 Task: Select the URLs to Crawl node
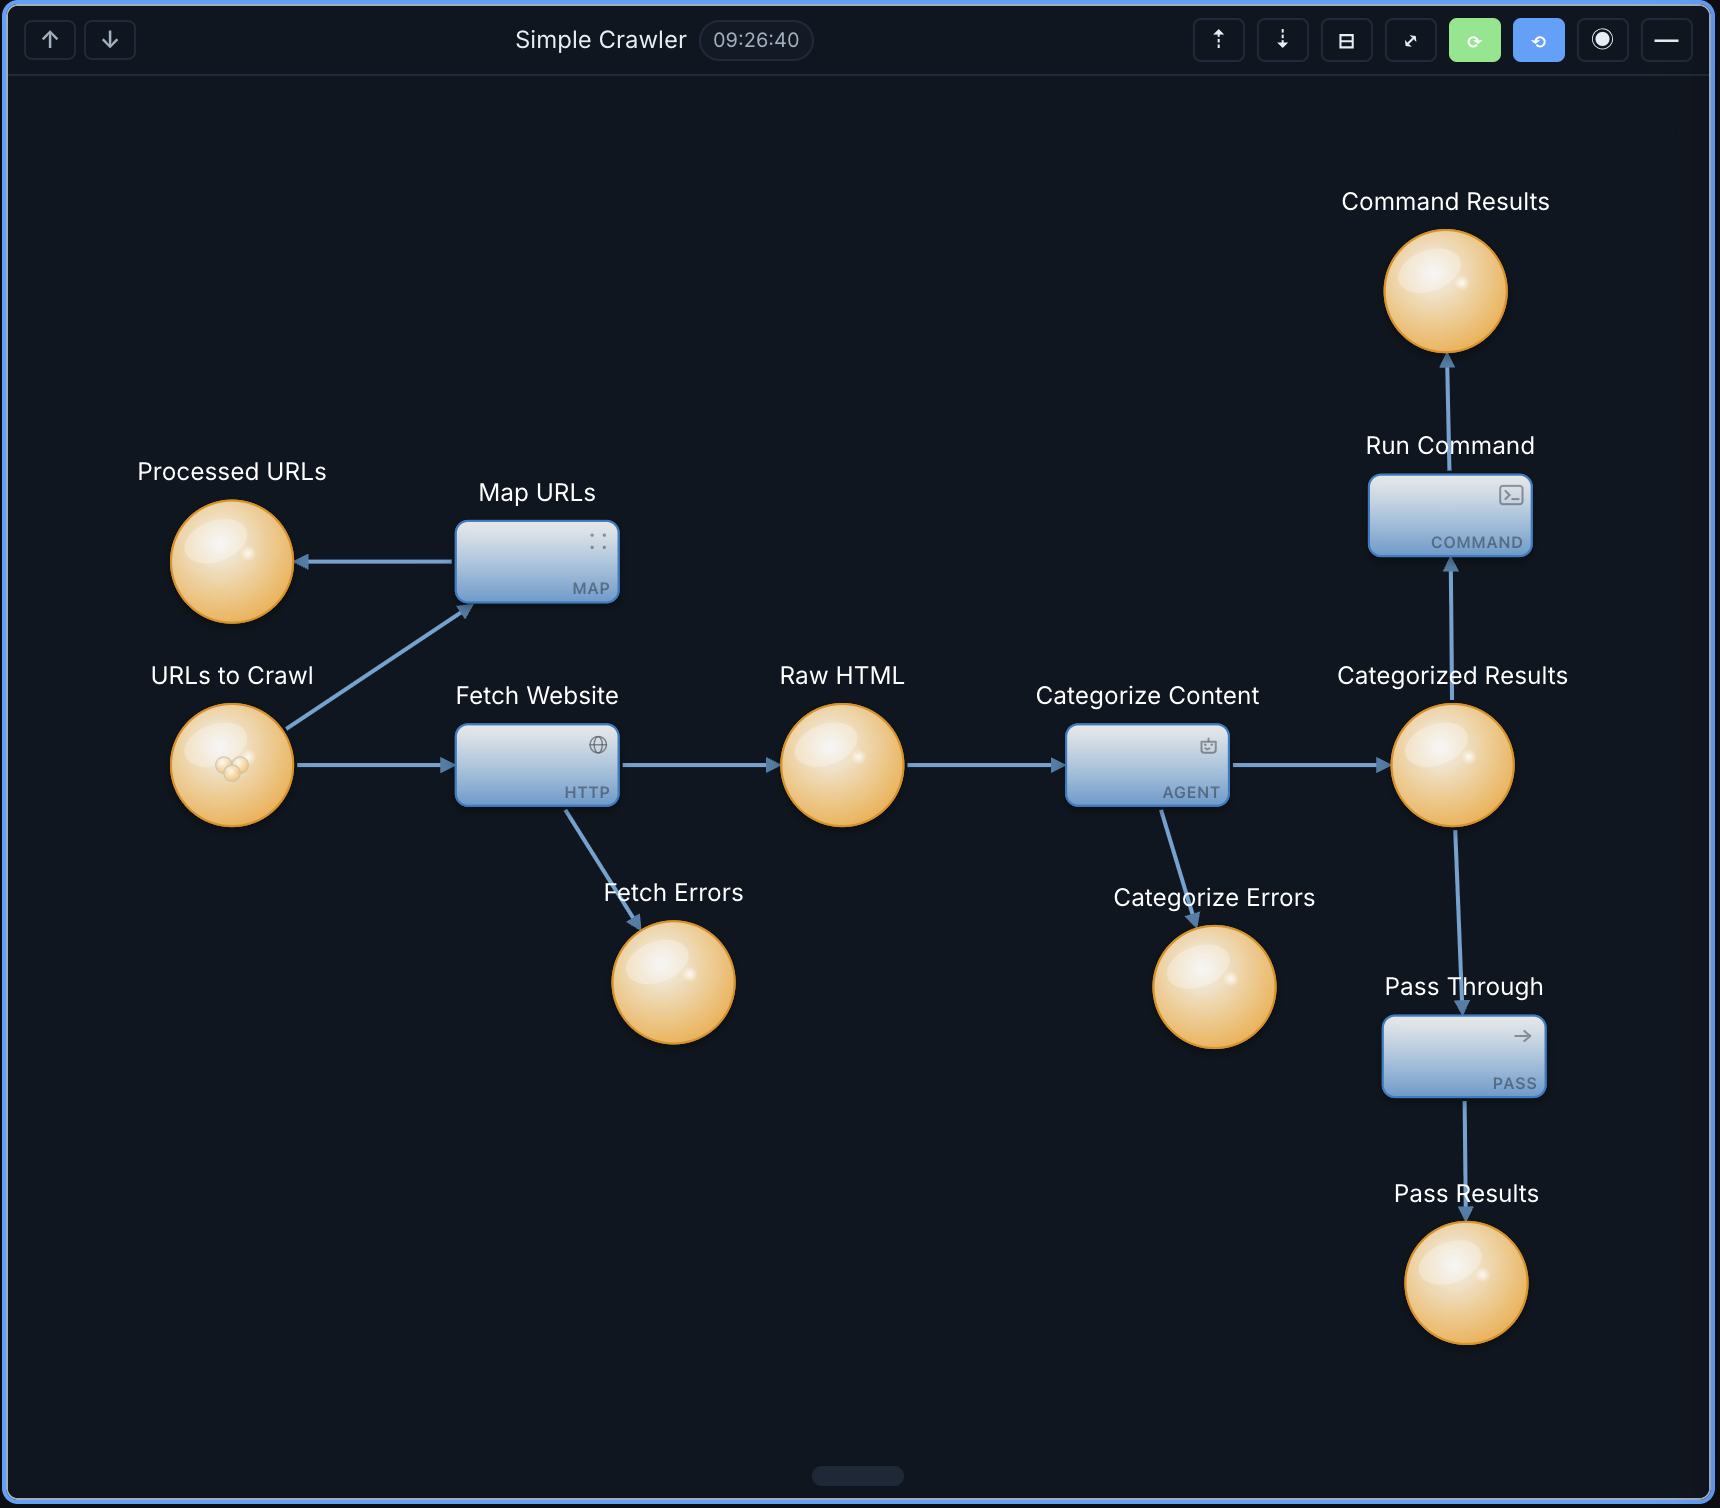click(231, 765)
